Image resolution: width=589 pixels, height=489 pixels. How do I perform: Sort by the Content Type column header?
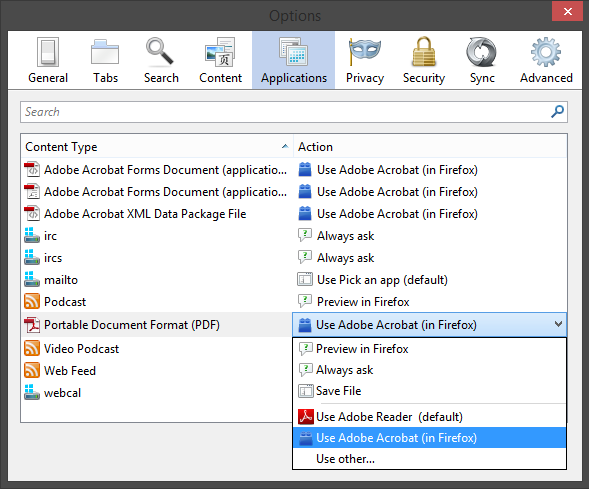[157, 146]
